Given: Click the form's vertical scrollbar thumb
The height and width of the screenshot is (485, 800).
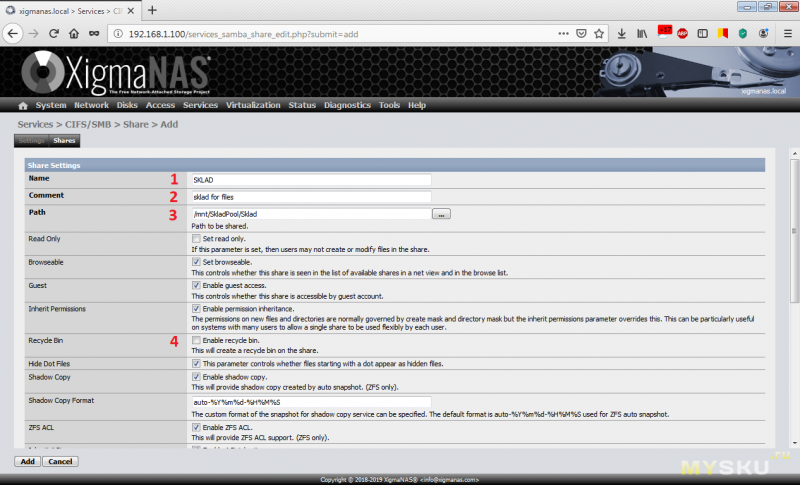Looking at the screenshot, I should tap(794, 231).
